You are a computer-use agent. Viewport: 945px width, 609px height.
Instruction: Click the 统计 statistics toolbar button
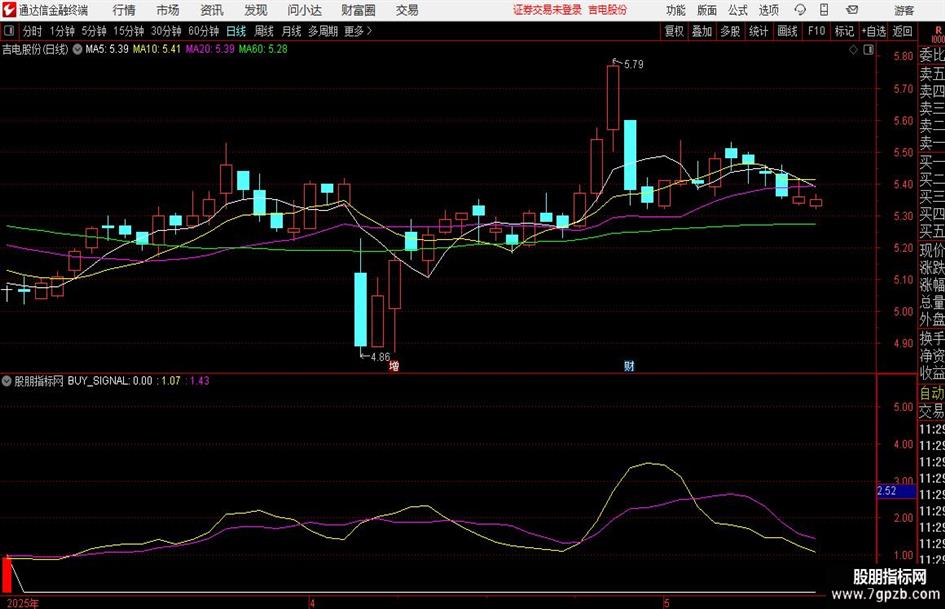(758, 31)
